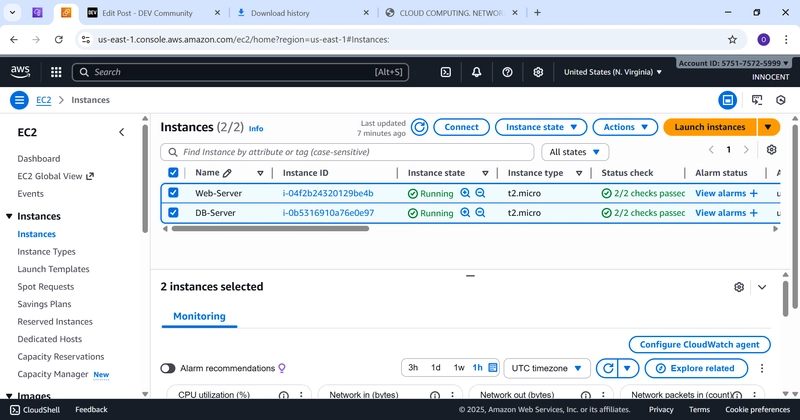Reload the browser page

pos(59,39)
